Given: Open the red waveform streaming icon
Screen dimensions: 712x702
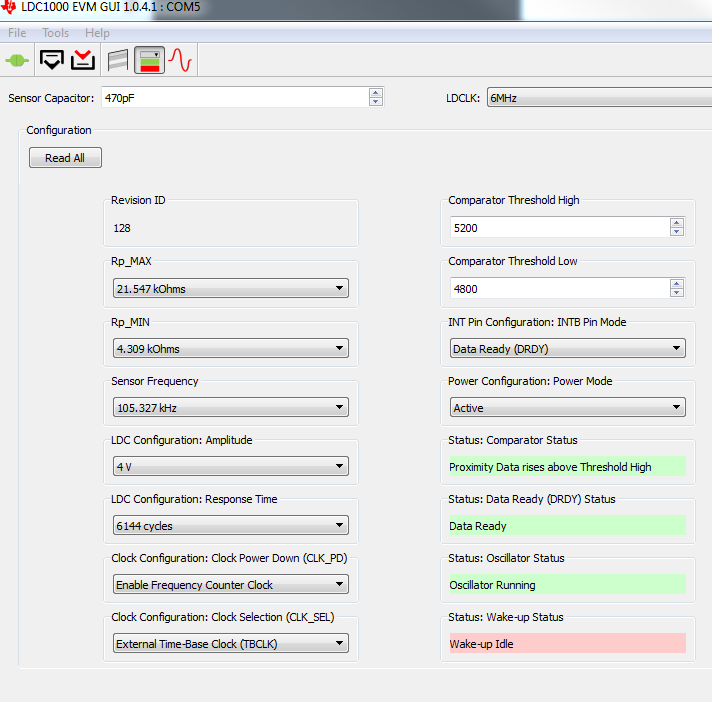Looking at the screenshot, I should click(x=181, y=60).
